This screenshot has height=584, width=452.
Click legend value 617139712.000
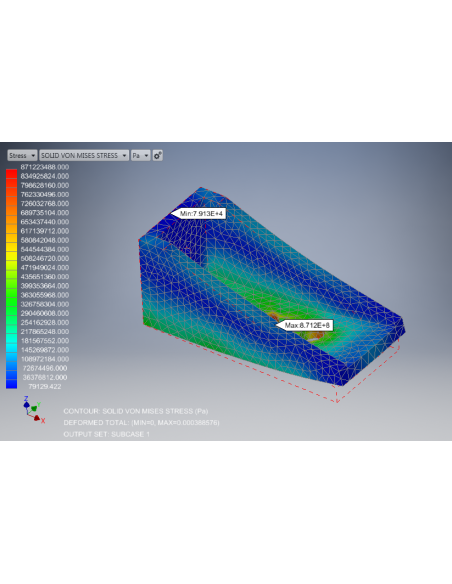point(45,231)
